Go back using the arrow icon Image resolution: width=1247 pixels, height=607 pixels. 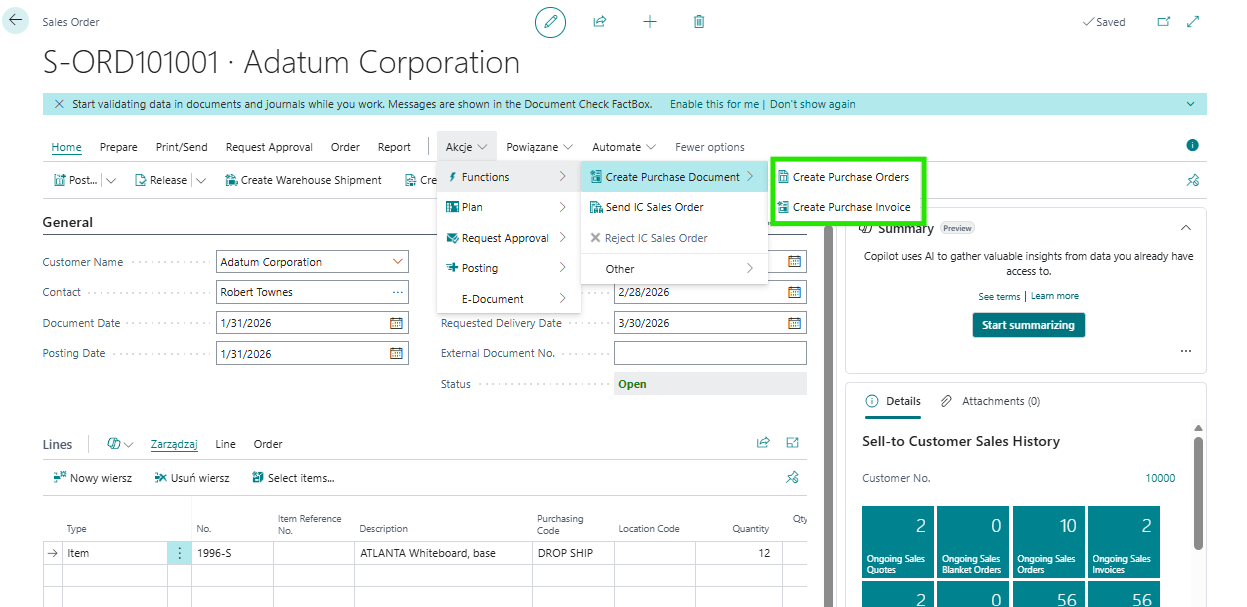tap(16, 20)
